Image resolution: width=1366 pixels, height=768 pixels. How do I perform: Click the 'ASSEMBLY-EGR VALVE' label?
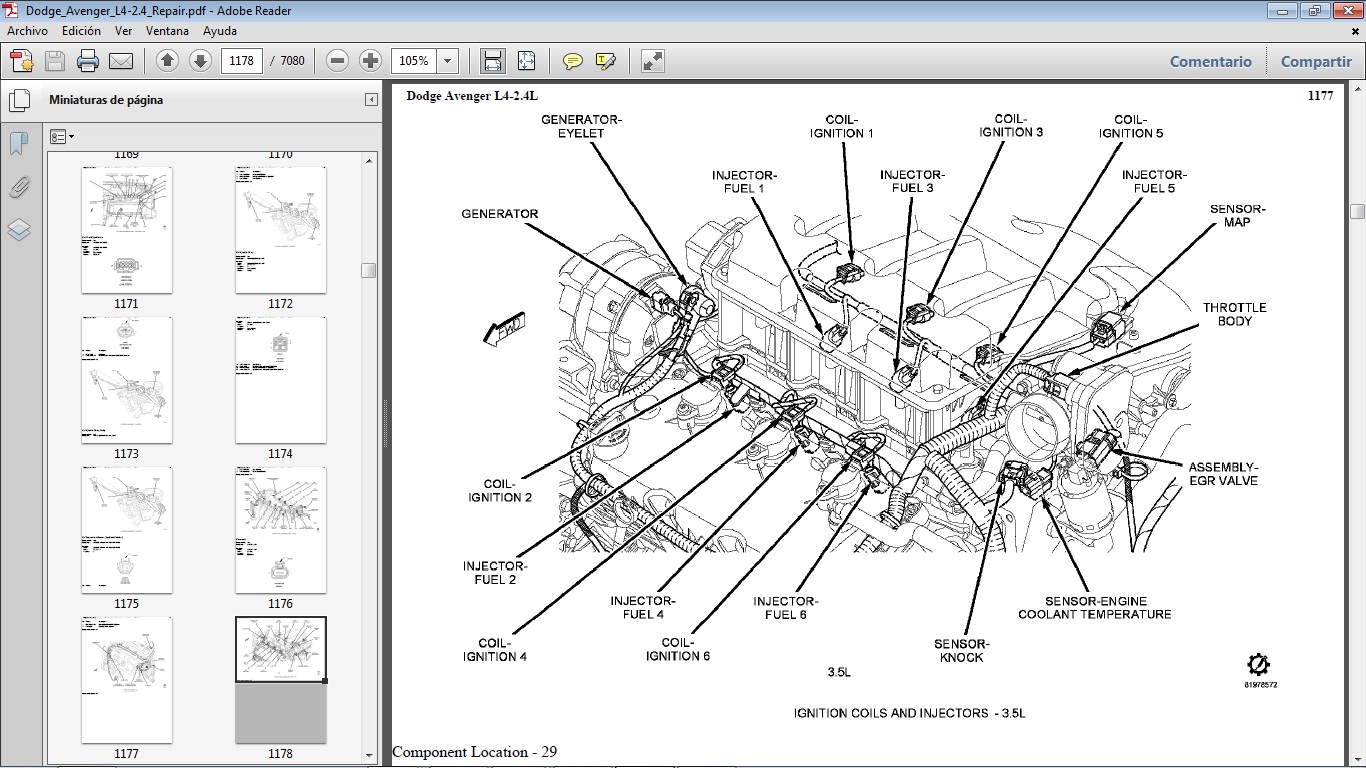point(1223,474)
